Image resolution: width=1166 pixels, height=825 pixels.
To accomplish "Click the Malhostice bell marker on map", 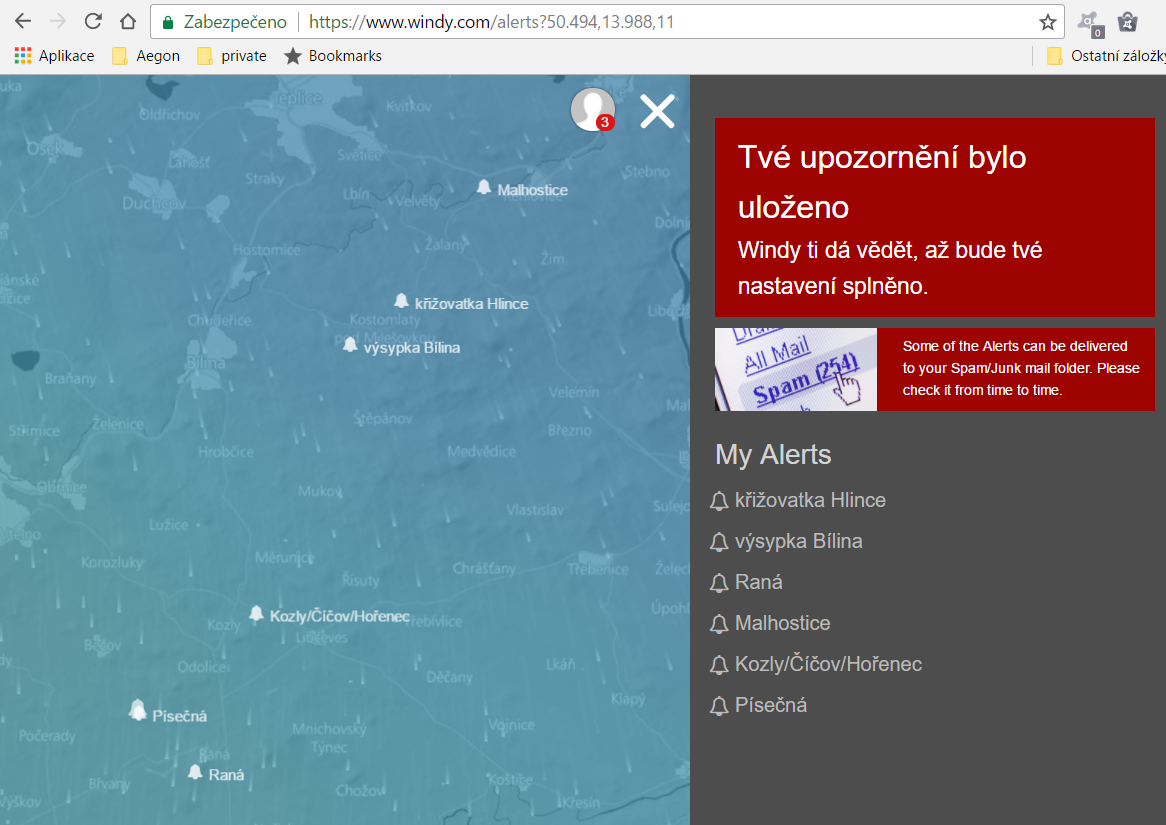I will pyautogui.click(x=484, y=188).
